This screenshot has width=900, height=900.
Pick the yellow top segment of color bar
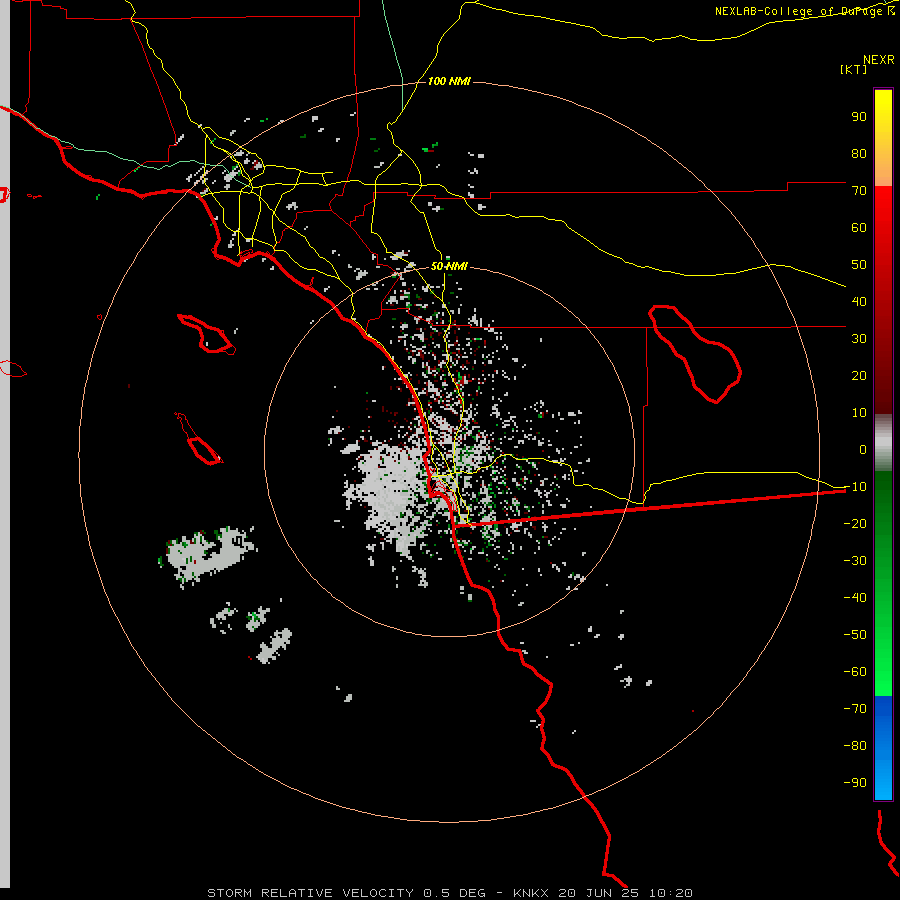(x=883, y=138)
